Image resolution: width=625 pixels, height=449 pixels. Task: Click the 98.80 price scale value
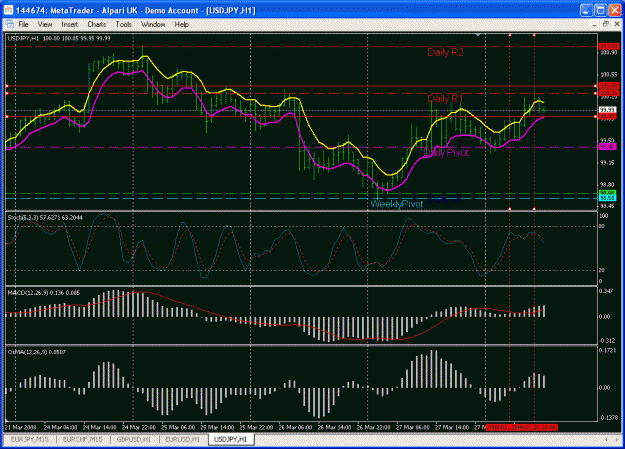(607, 185)
